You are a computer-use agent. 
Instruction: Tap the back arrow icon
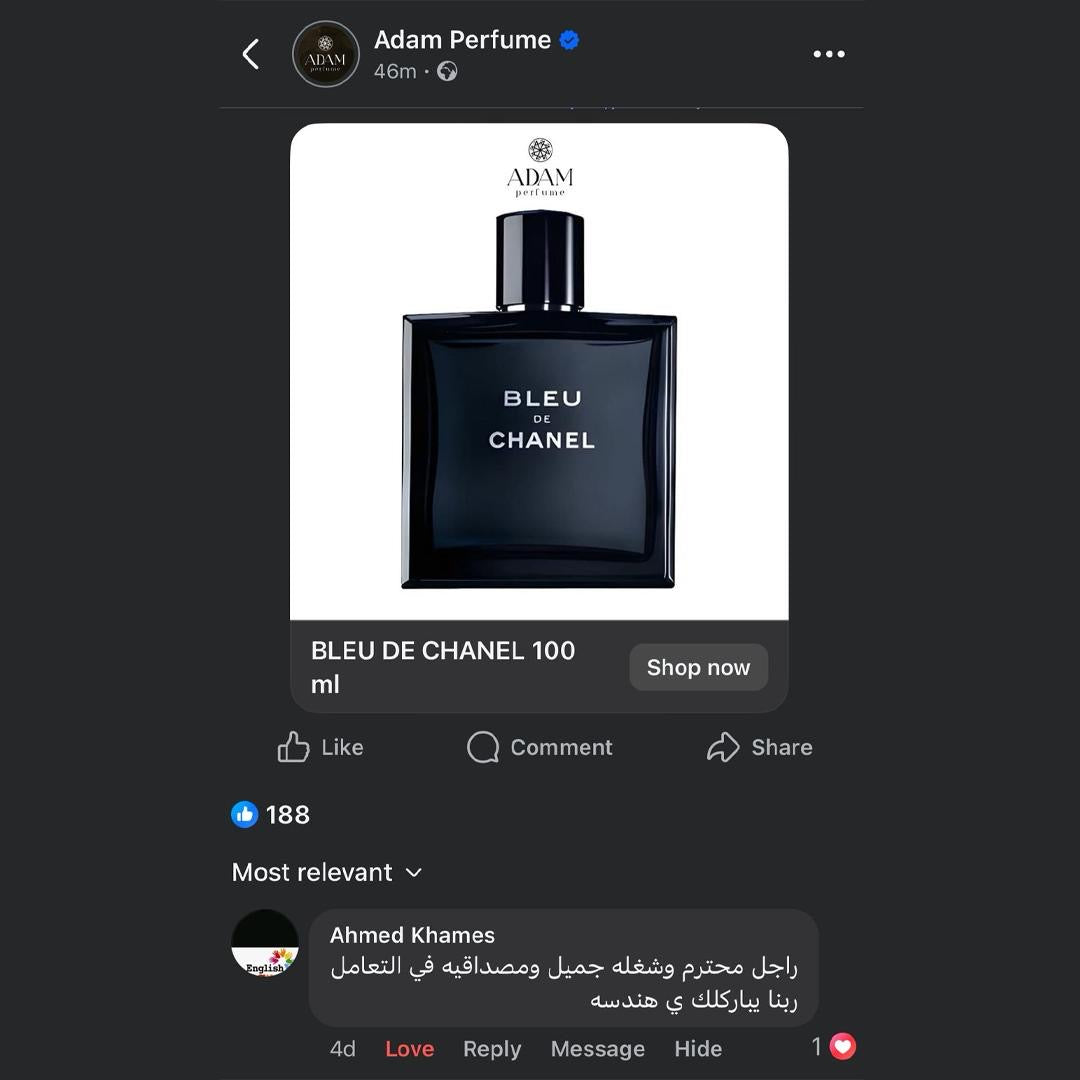tap(251, 54)
